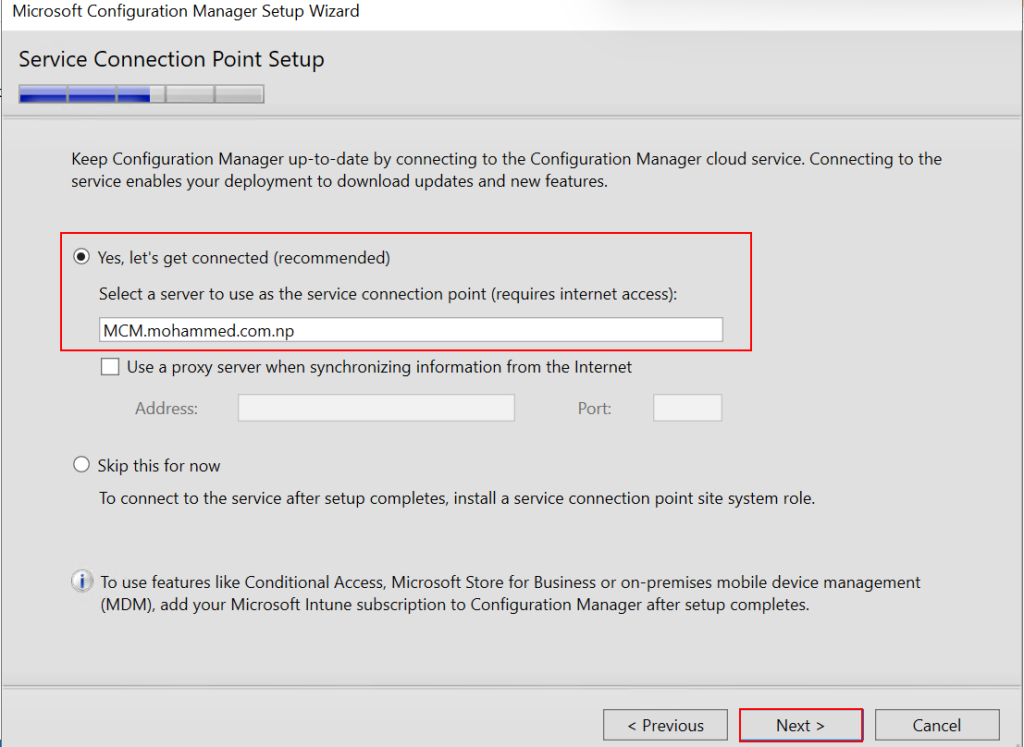Click the empty last segment of progress bar
The width and height of the screenshot is (1024, 747).
pyautogui.click(x=240, y=95)
